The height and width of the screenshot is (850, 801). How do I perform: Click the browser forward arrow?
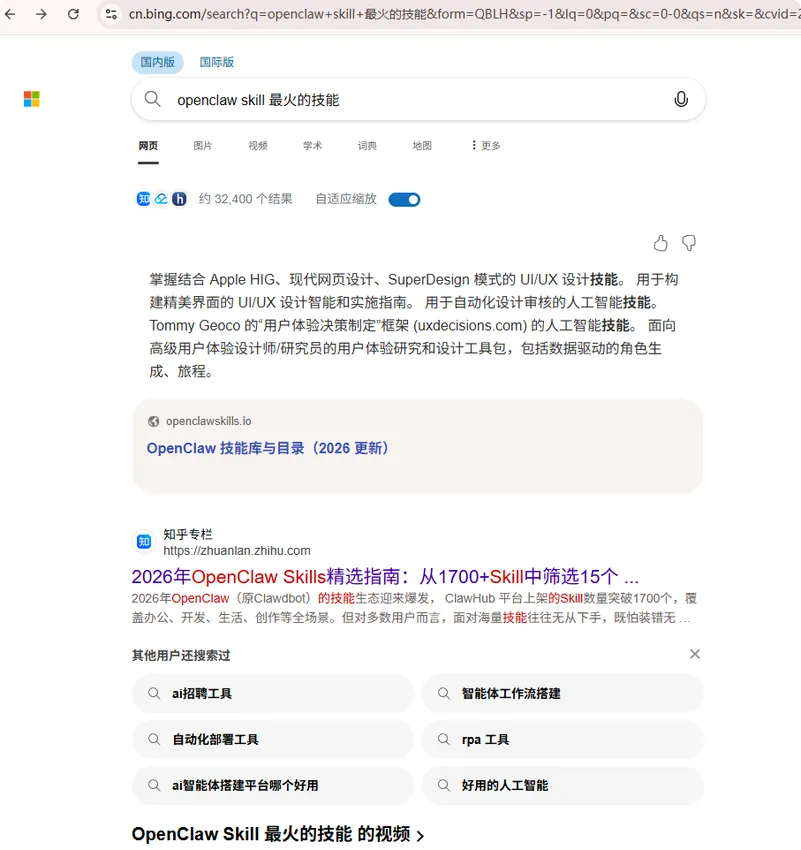coord(41,14)
